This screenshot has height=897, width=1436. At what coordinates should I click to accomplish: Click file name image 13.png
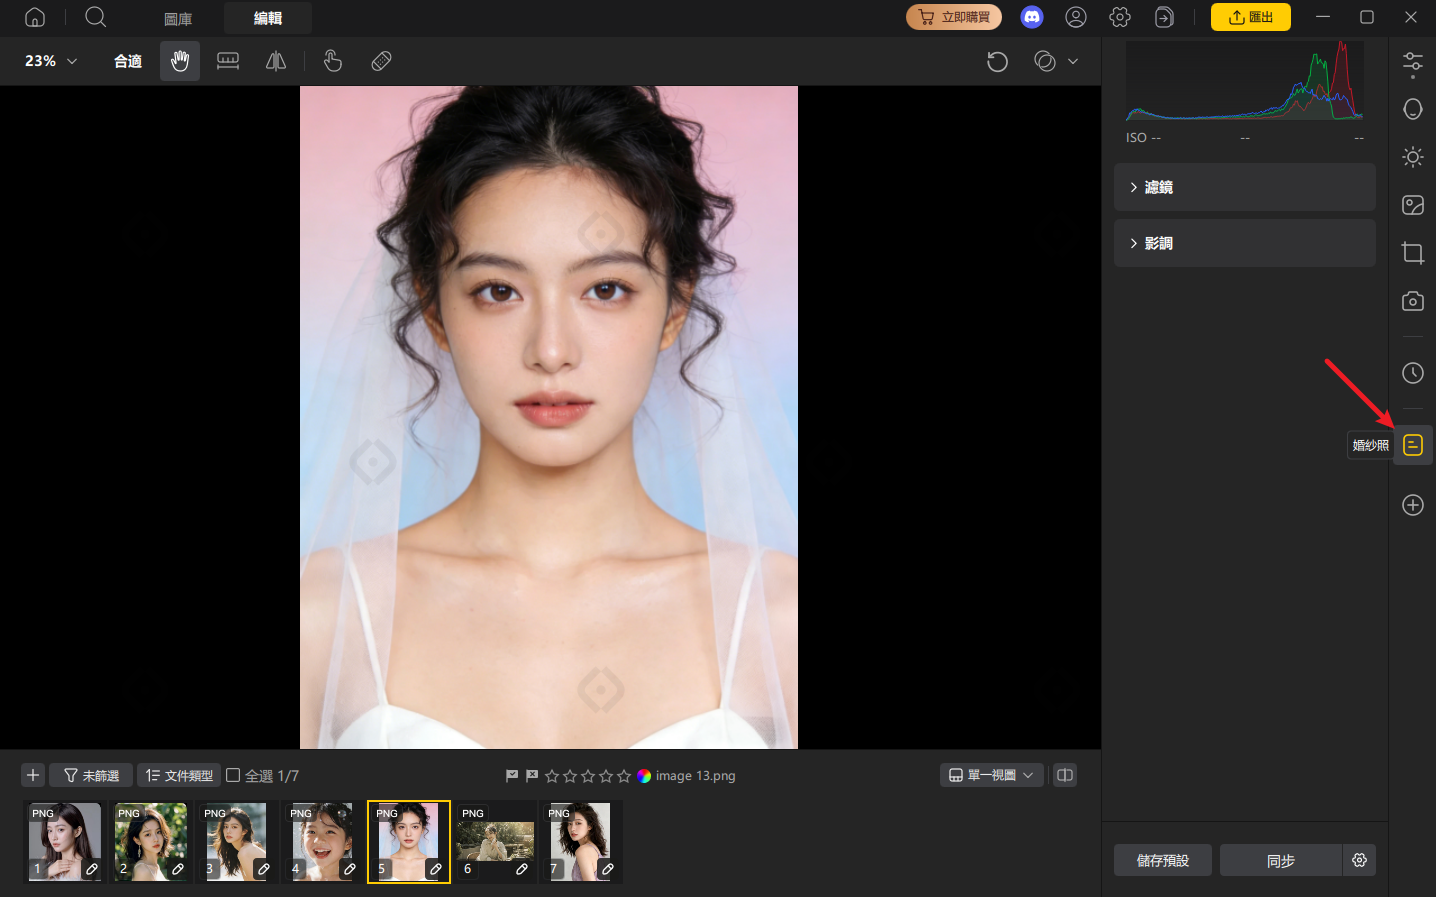(695, 776)
